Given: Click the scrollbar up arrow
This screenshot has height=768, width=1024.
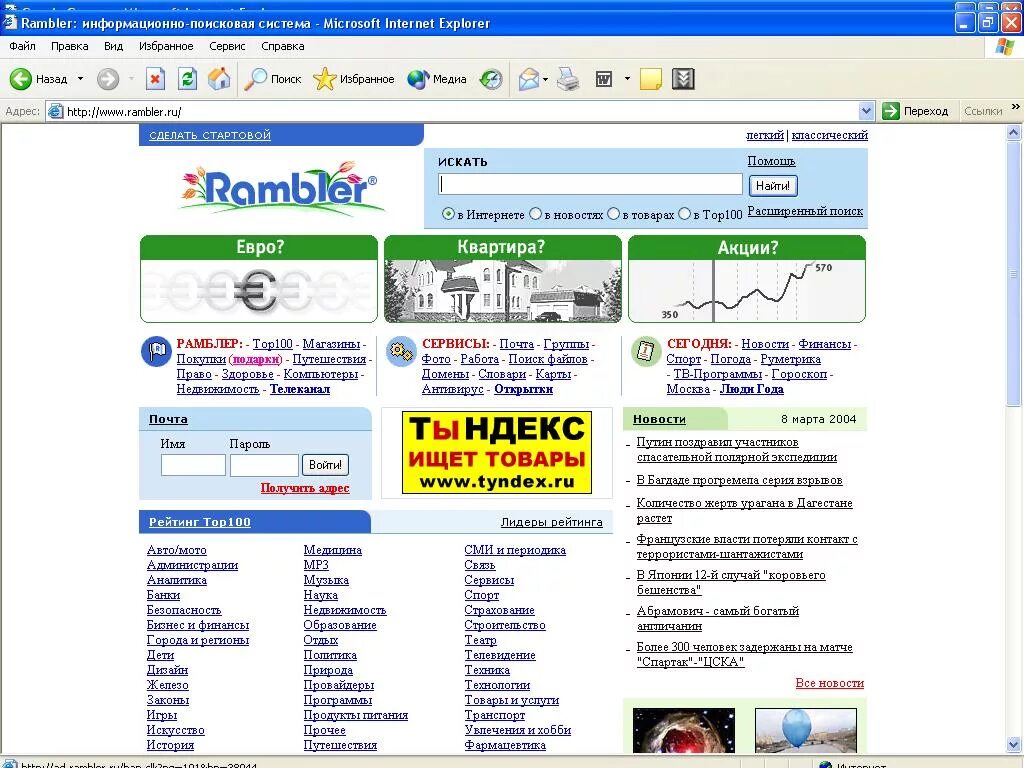Looking at the screenshot, I should pos(1014,133).
